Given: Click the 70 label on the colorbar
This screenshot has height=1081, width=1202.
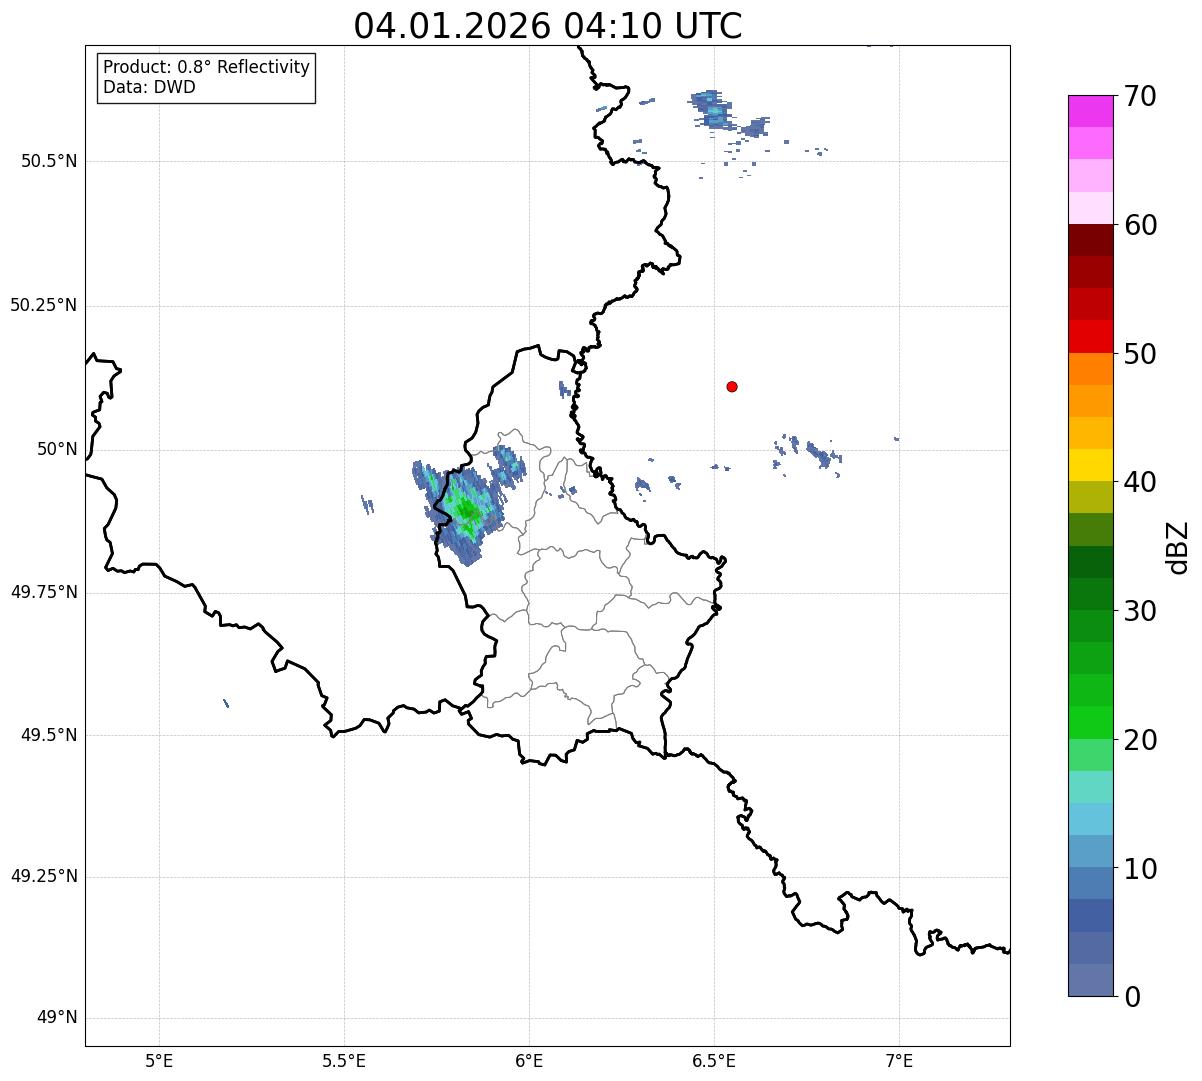Looking at the screenshot, I should [1140, 96].
